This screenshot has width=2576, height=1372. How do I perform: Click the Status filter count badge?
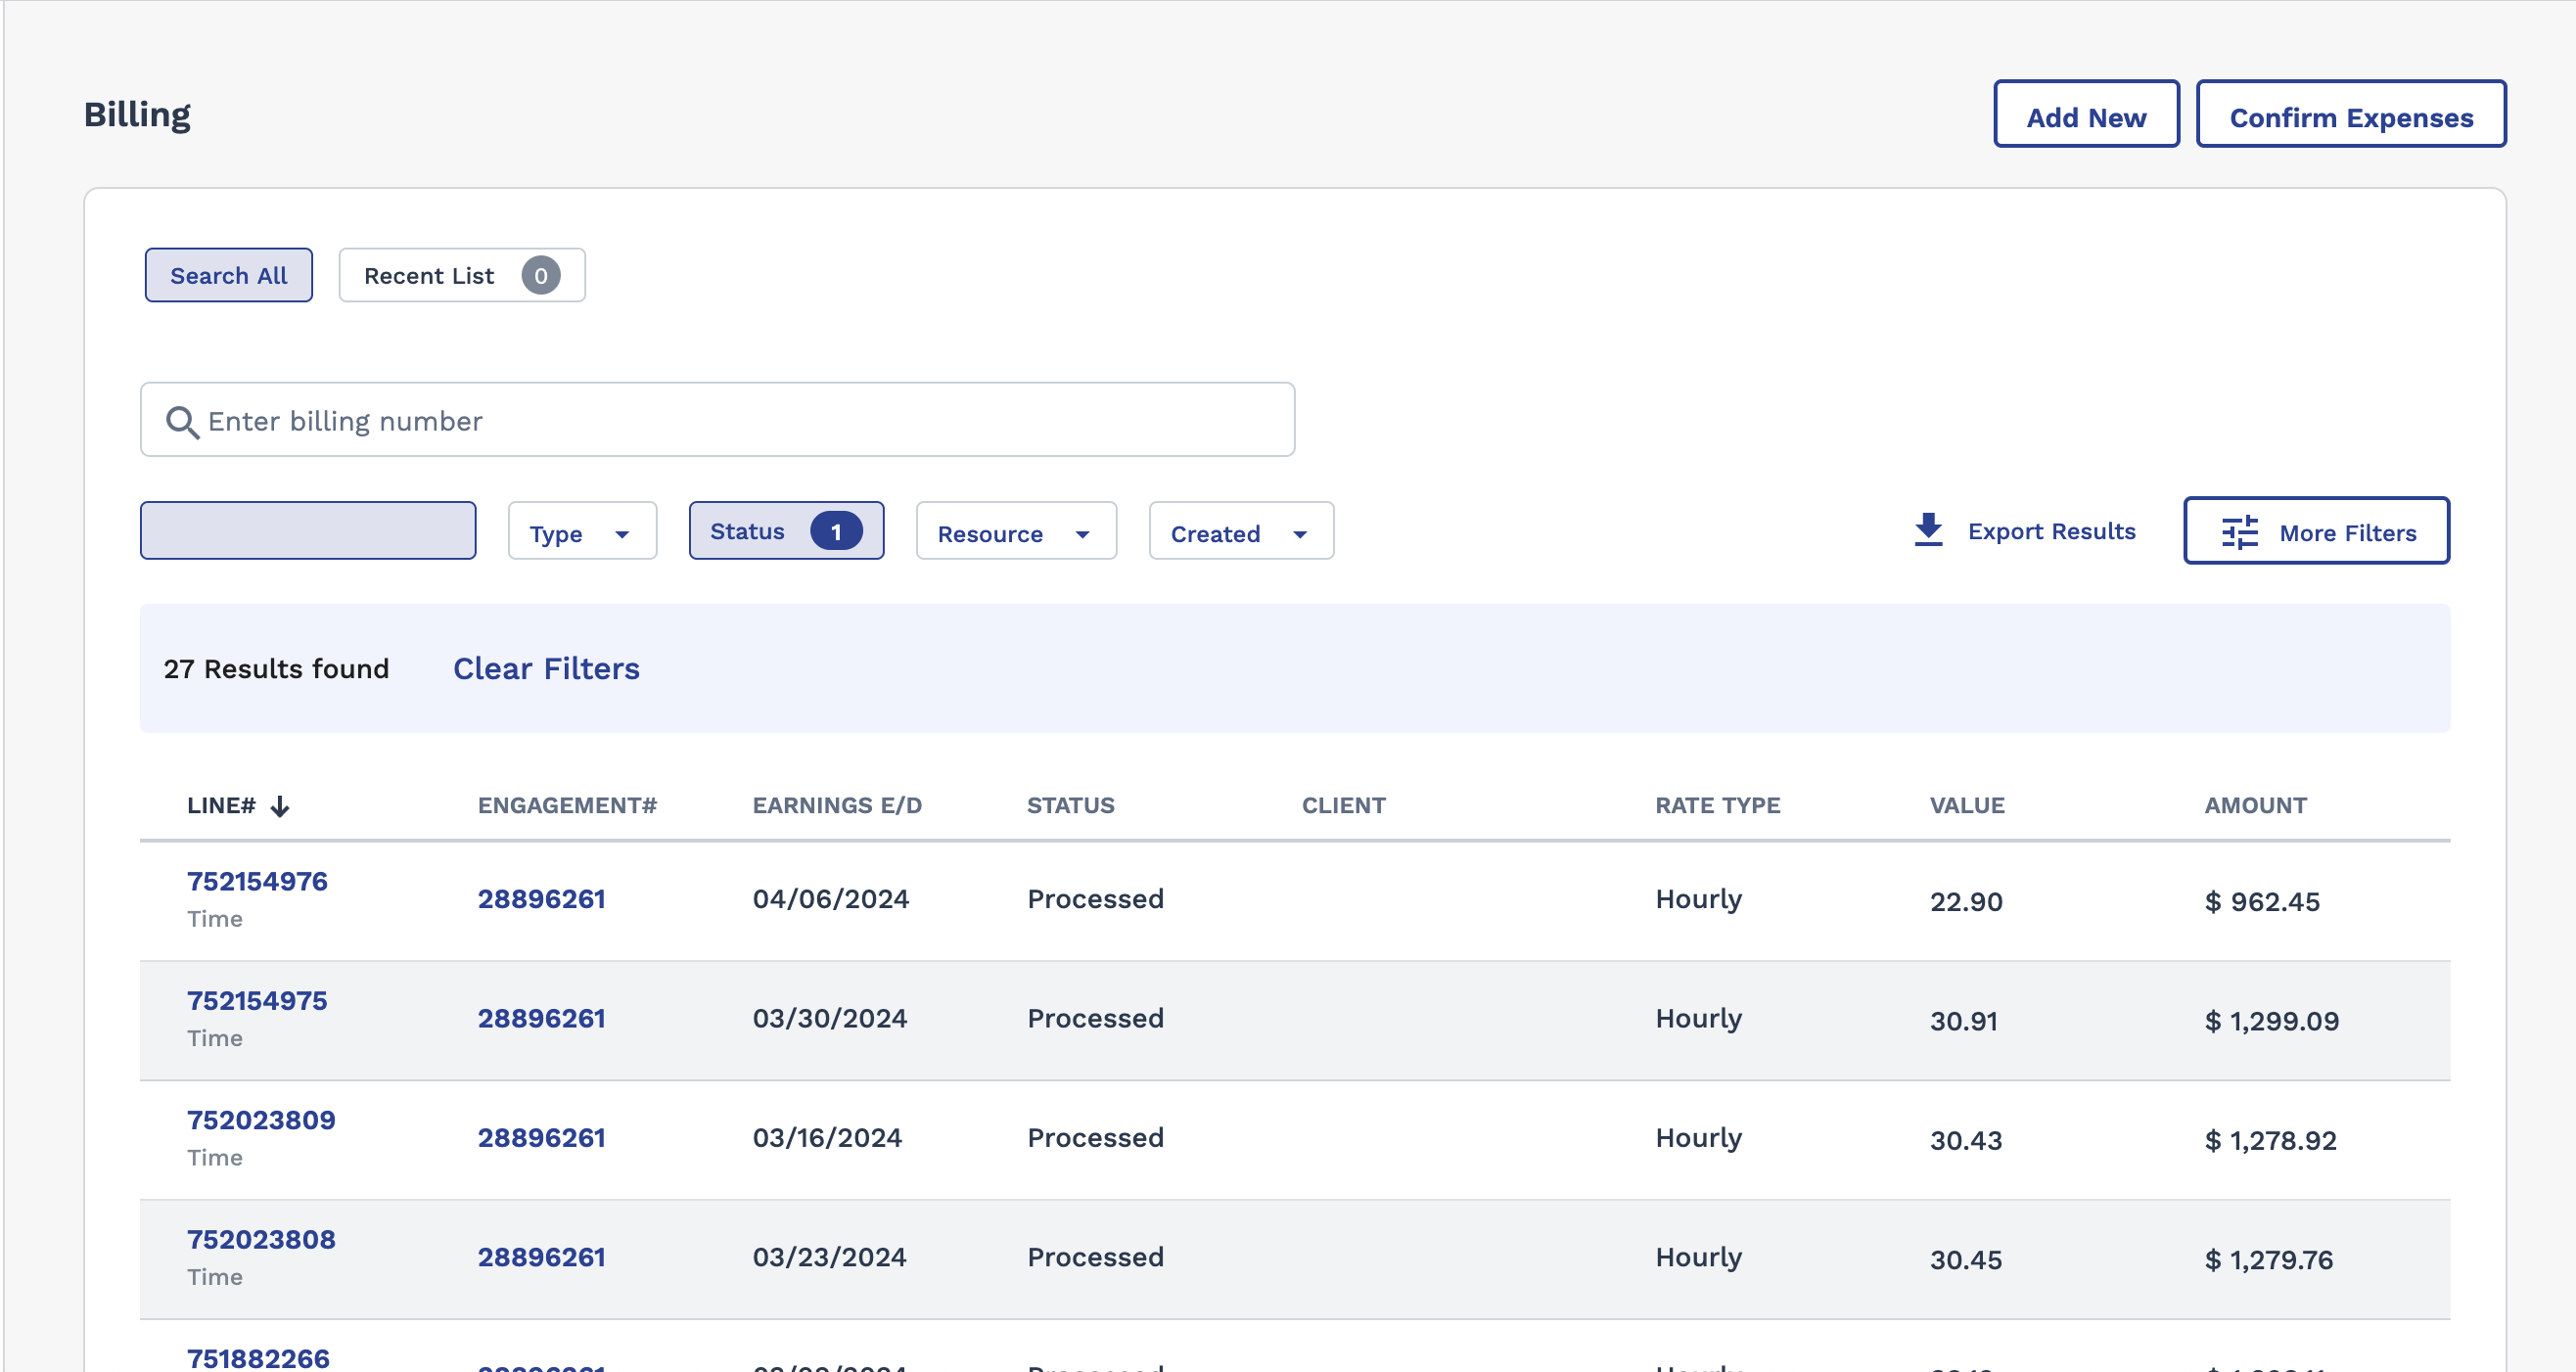coord(836,531)
